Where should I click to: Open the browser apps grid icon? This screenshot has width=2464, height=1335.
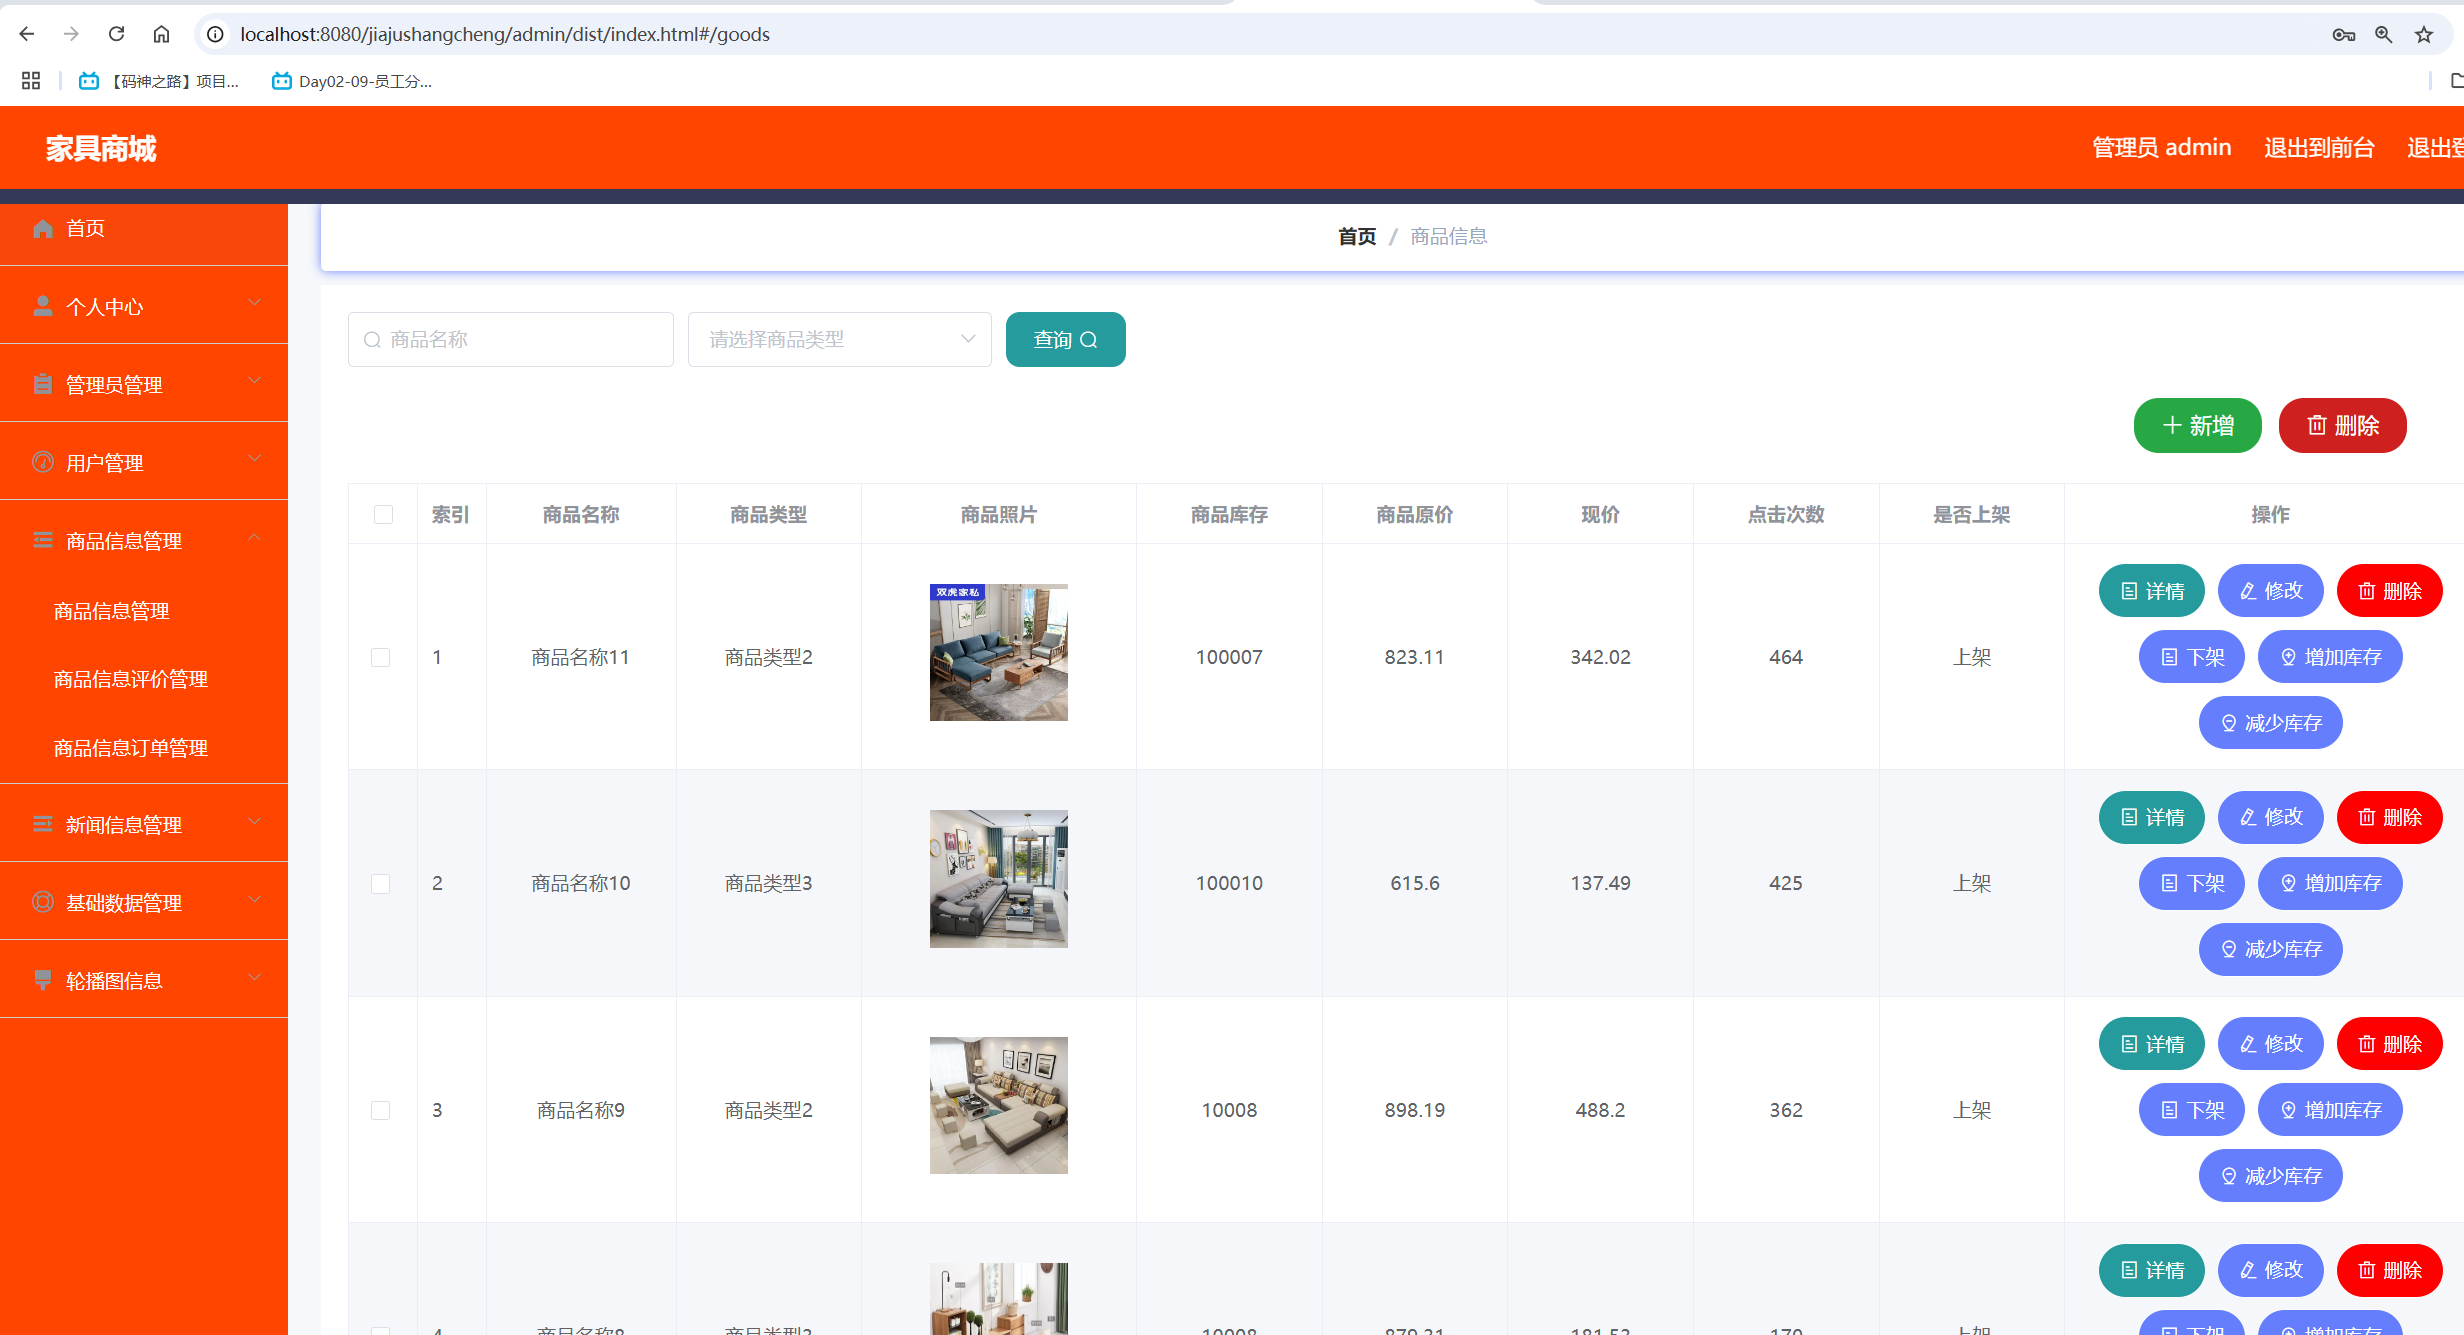(x=31, y=81)
